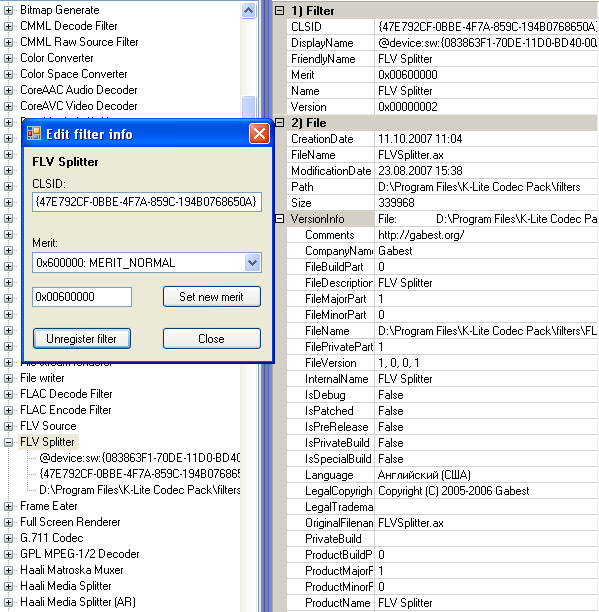Click the FileVersion value 1, 0, 0, 1

coord(399,363)
